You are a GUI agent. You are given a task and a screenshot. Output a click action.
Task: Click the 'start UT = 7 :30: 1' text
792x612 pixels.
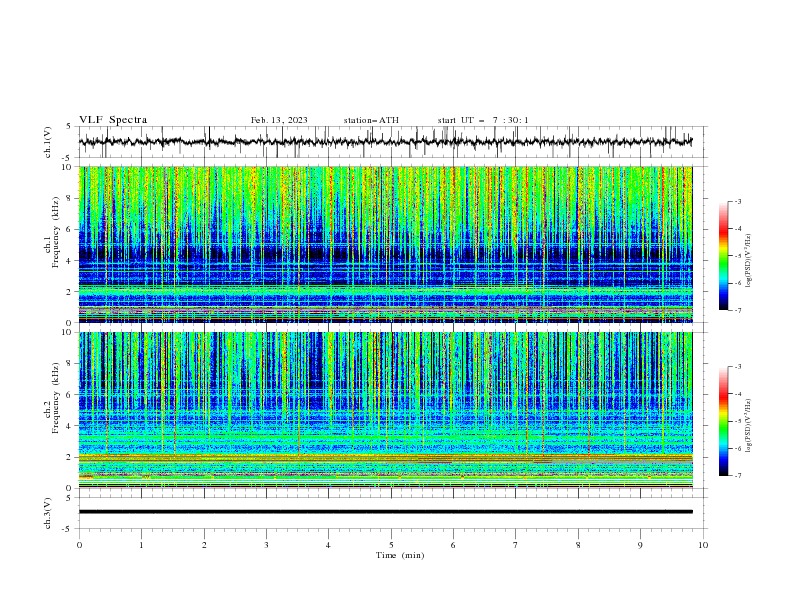point(483,120)
